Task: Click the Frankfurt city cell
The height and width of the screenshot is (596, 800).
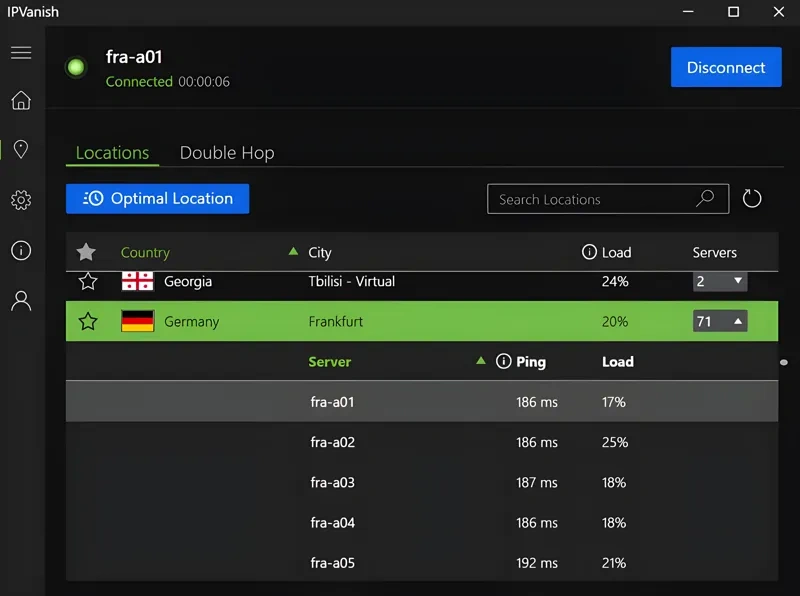Action: click(335, 321)
